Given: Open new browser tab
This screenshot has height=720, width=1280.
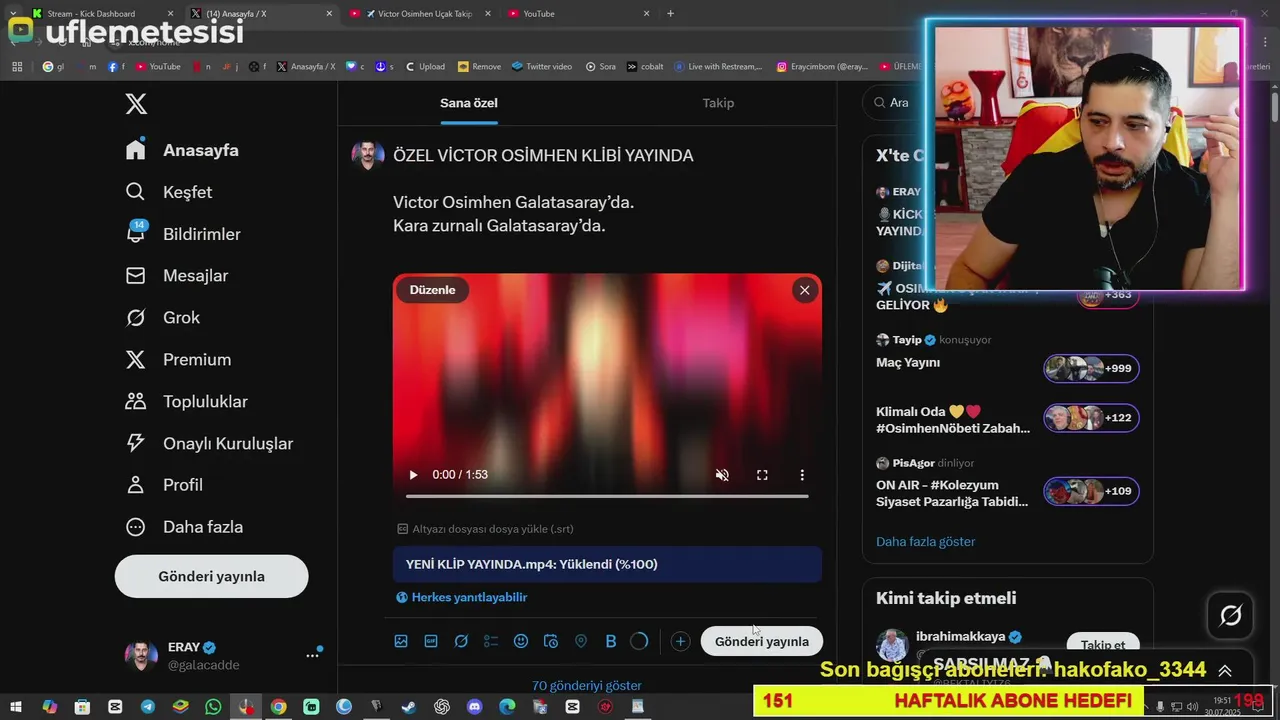Looking at the screenshot, I should click(670, 14).
